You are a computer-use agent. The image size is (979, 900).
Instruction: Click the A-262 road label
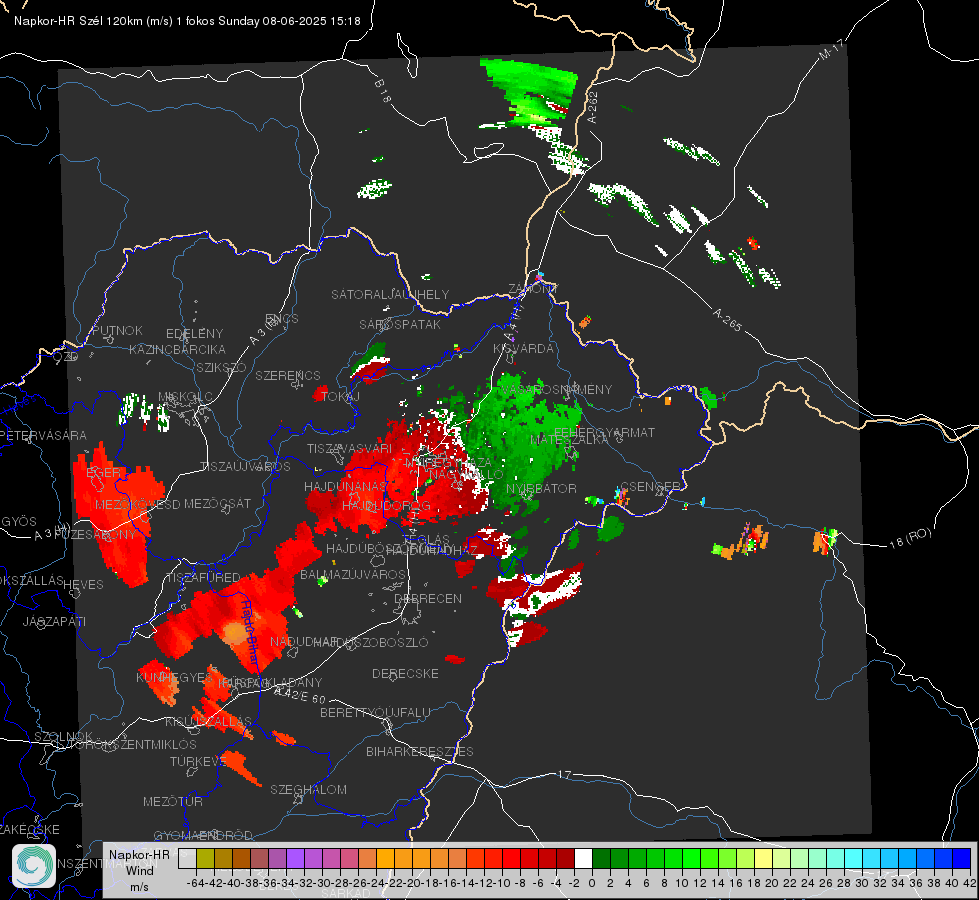pos(593,107)
